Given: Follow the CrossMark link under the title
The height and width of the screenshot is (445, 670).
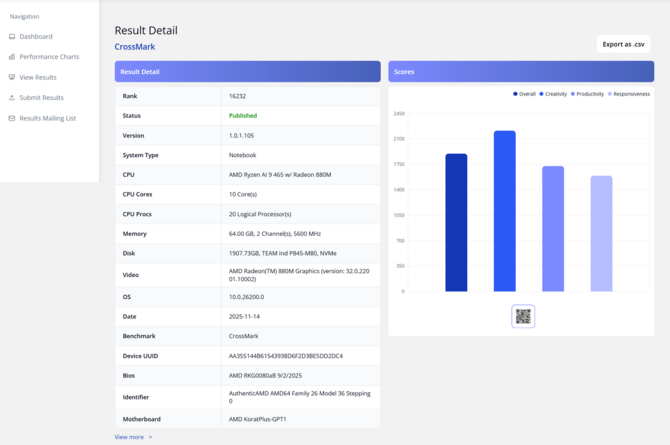Looking at the screenshot, I should click(135, 47).
